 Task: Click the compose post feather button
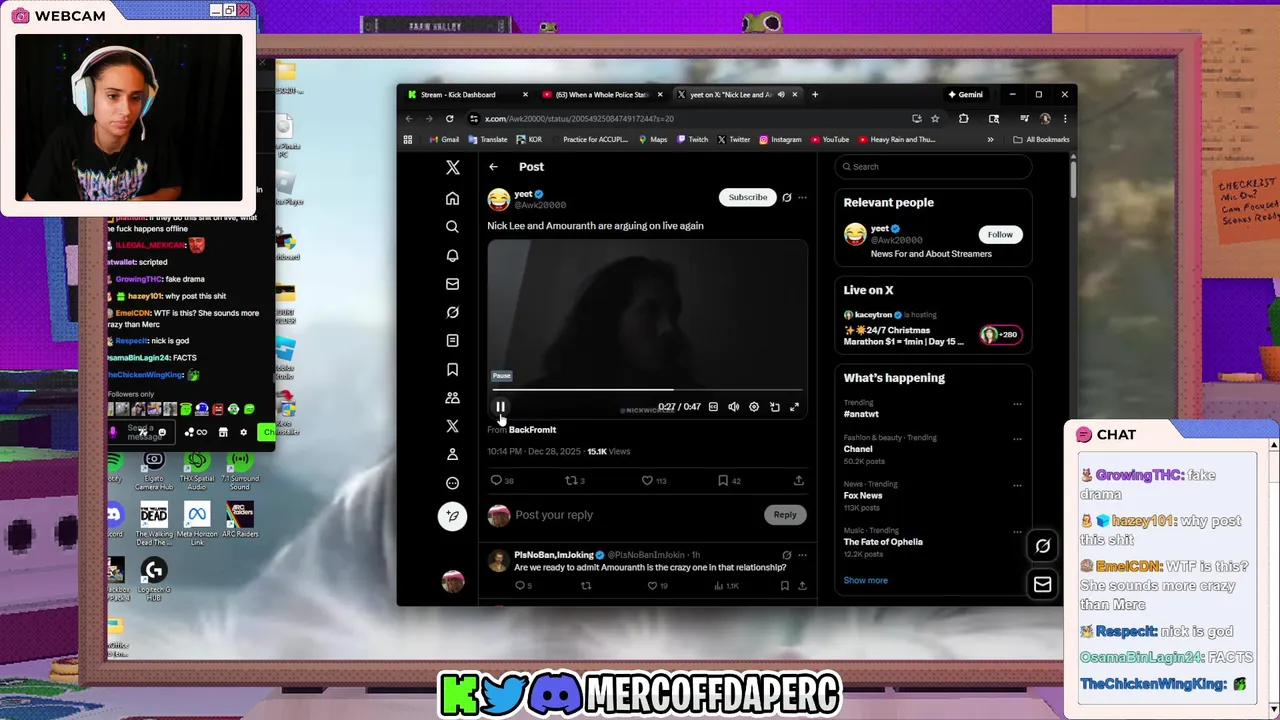click(x=452, y=516)
